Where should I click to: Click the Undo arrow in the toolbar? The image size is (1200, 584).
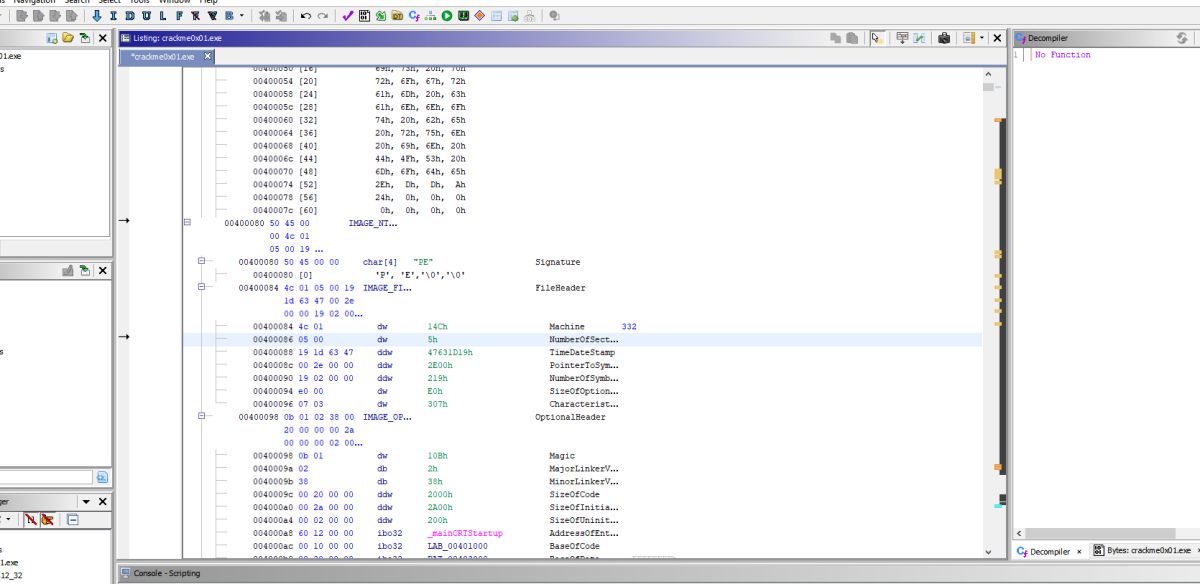click(x=305, y=16)
